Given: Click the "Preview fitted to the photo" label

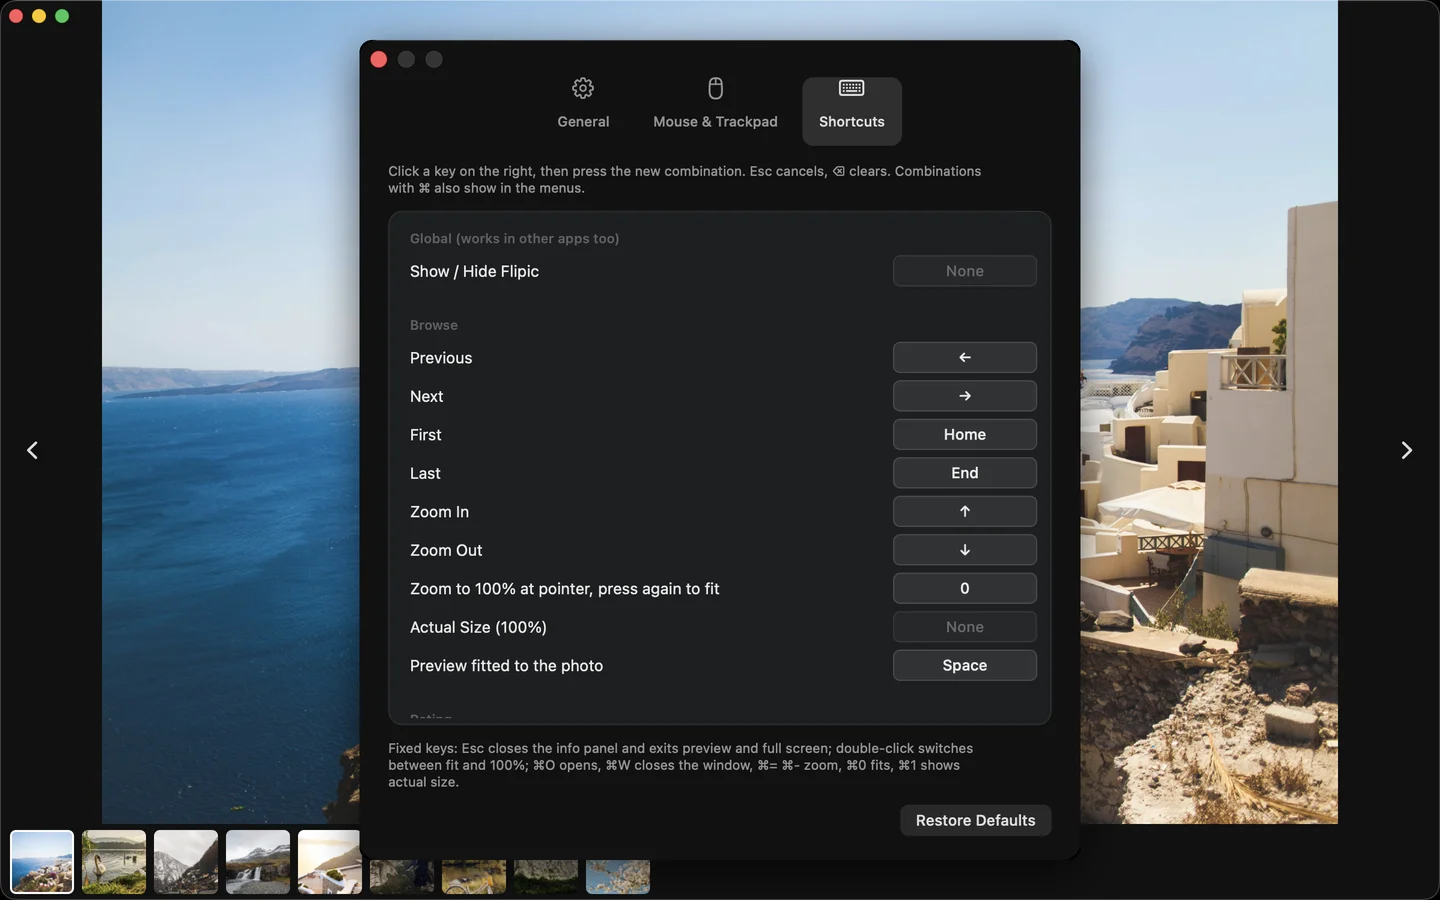Looking at the screenshot, I should pyautogui.click(x=506, y=666).
